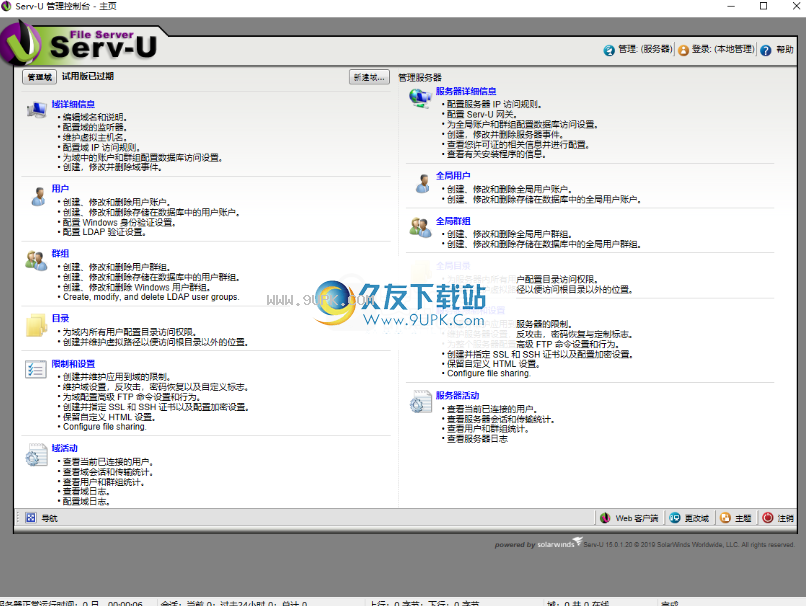Click the 服务器详细信息 globe computer icon
Screen dimensions: 806x606
click(420, 98)
